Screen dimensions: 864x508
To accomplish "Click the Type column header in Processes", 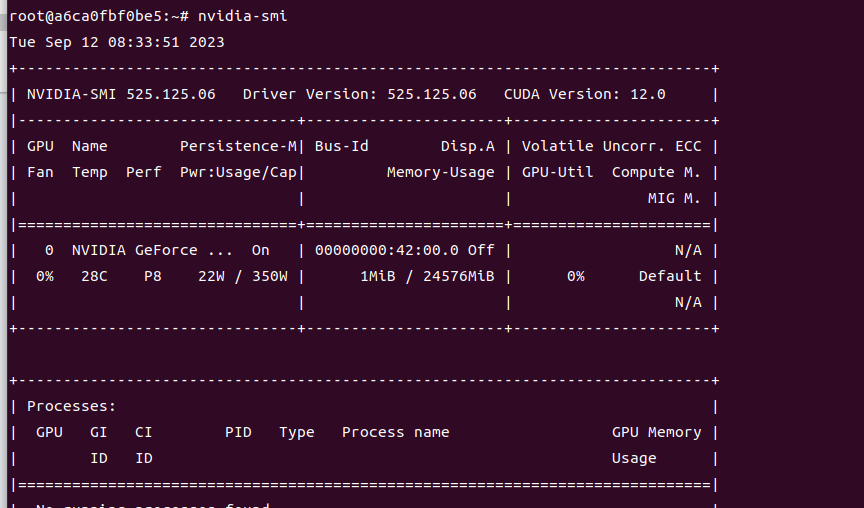I will (296, 433).
